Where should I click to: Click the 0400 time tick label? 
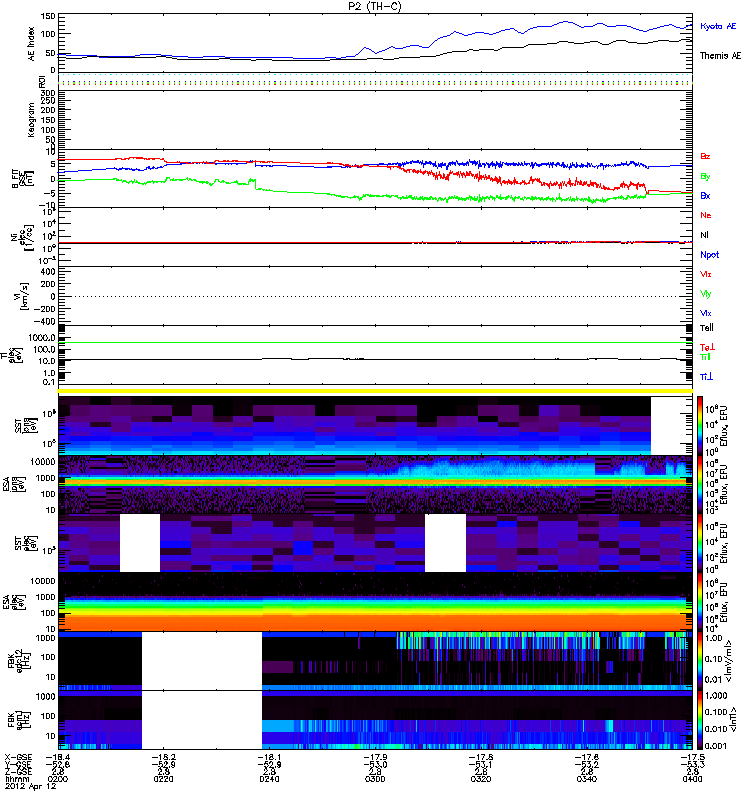pos(692,779)
